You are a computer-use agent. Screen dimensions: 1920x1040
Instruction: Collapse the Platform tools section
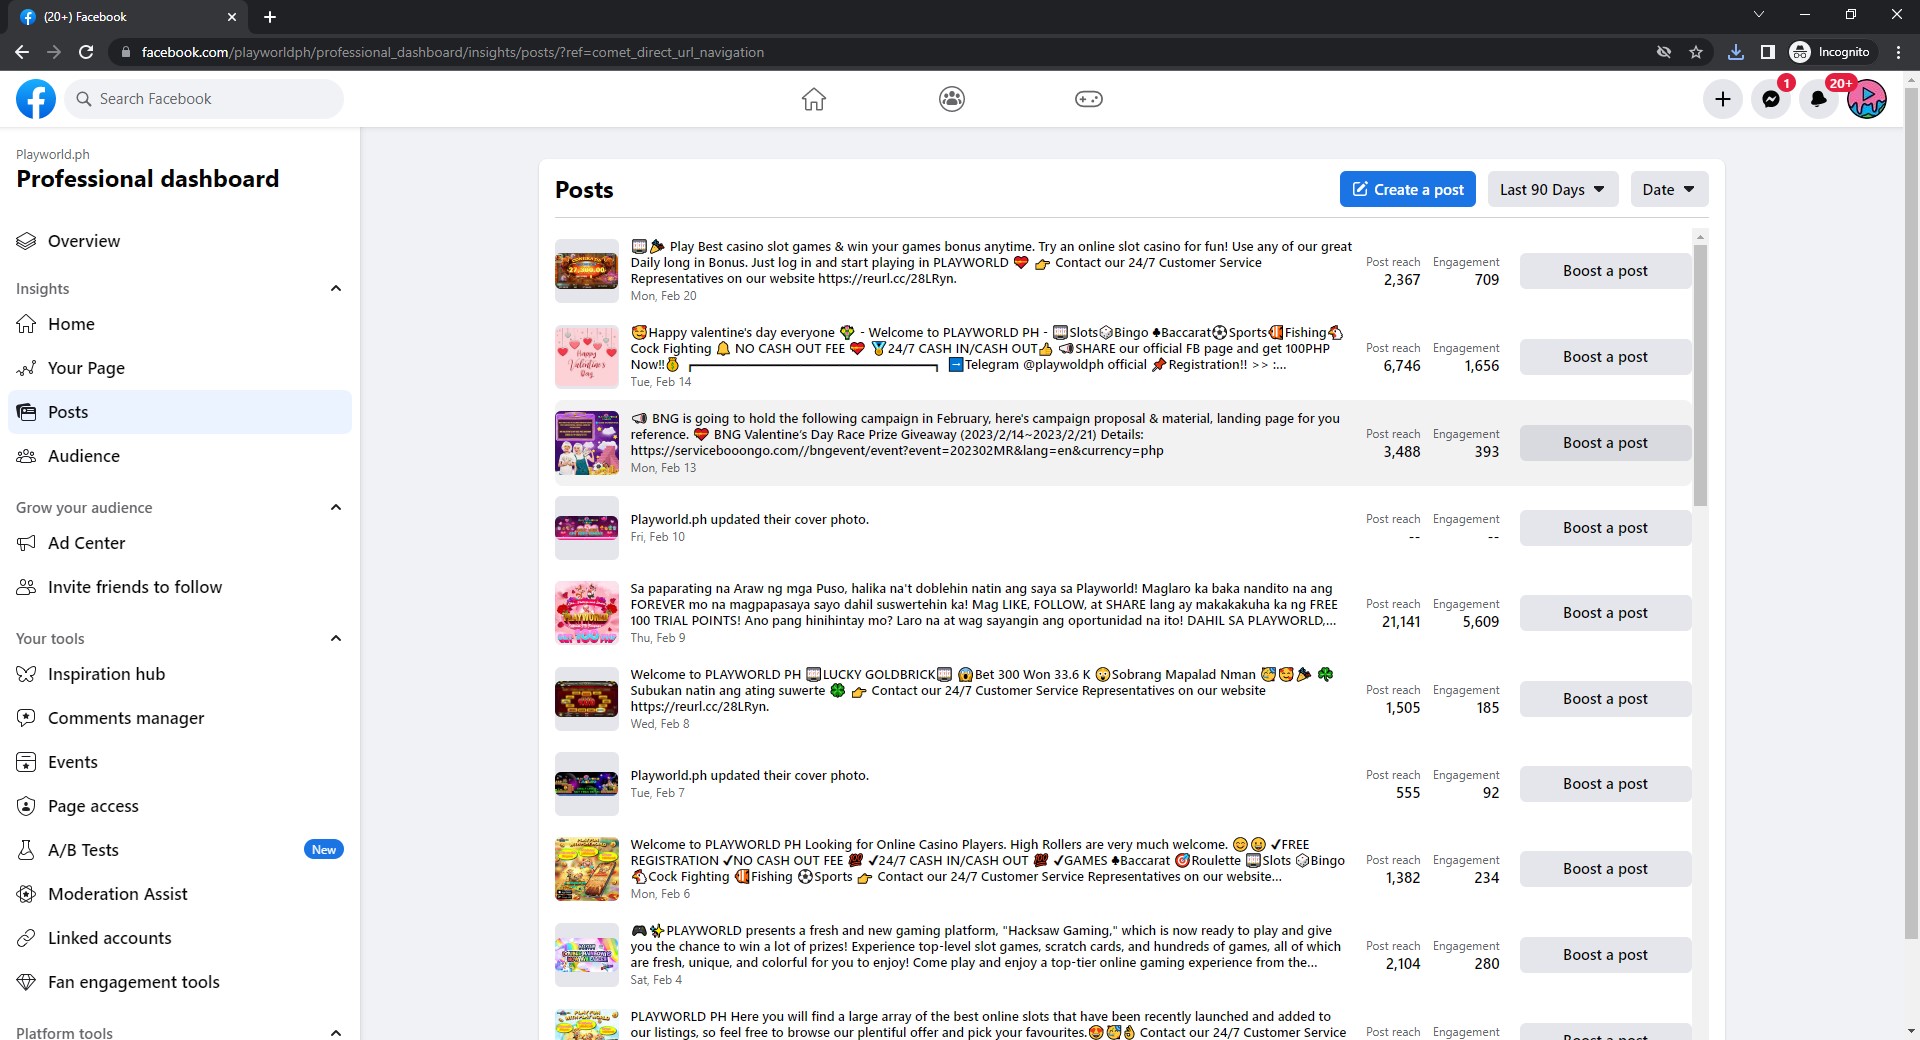[x=336, y=1032]
